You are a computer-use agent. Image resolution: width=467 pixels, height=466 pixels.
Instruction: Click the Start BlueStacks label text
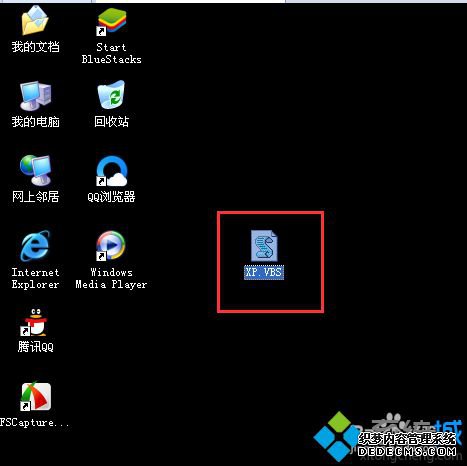tap(111, 53)
